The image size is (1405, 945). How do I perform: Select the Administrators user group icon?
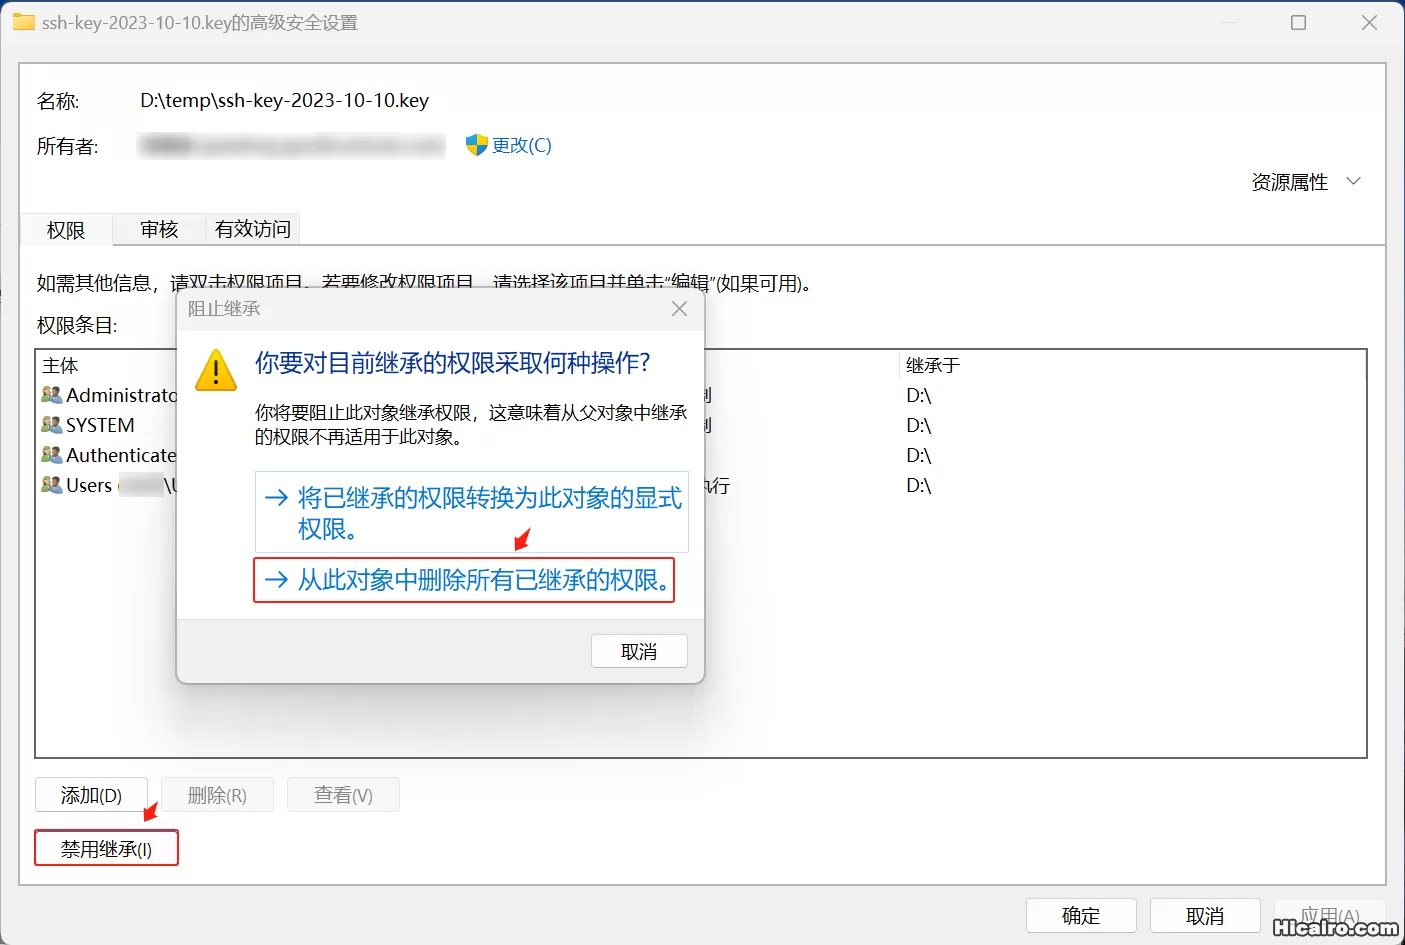(52, 395)
